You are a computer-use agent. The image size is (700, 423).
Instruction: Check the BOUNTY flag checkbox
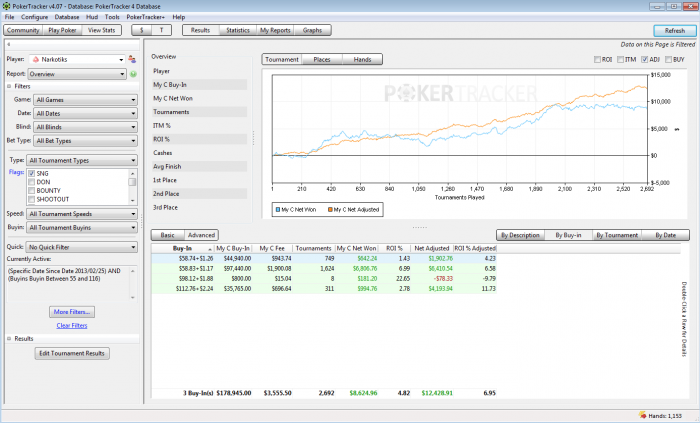[x=32, y=191]
